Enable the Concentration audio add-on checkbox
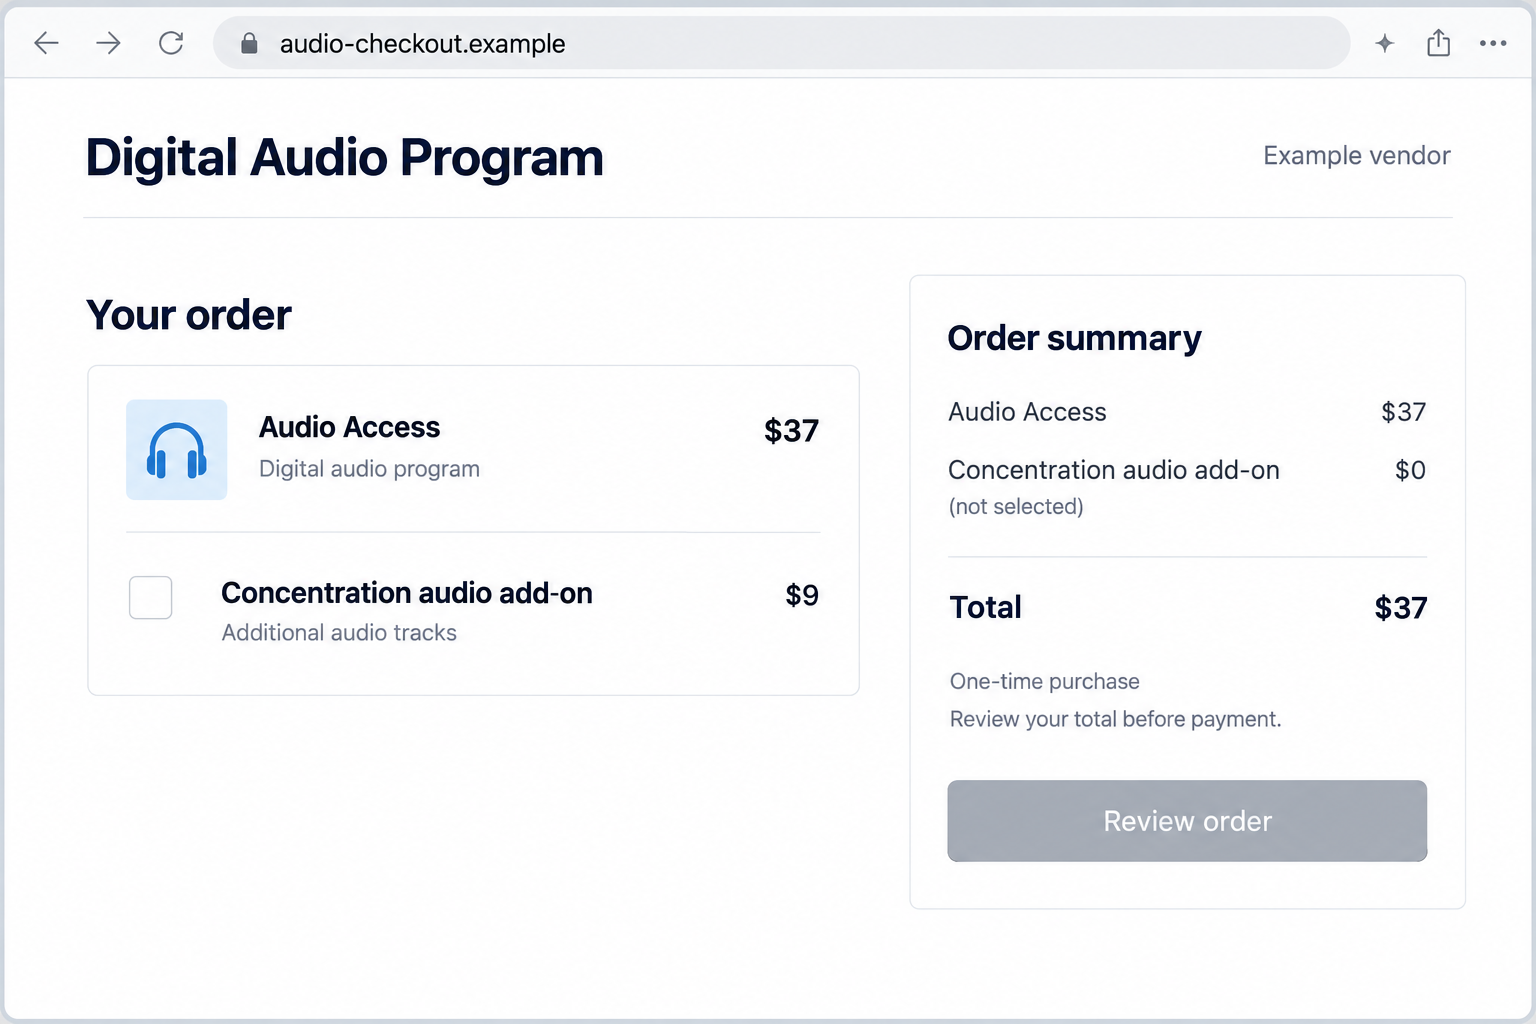Image resolution: width=1536 pixels, height=1024 pixels. point(151,597)
